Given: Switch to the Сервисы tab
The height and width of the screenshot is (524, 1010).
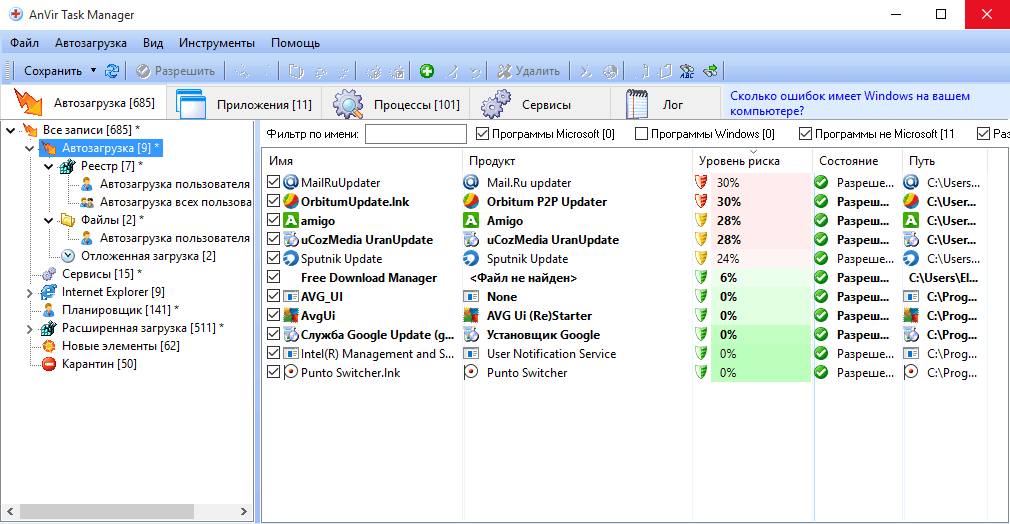Looking at the screenshot, I should [x=540, y=104].
